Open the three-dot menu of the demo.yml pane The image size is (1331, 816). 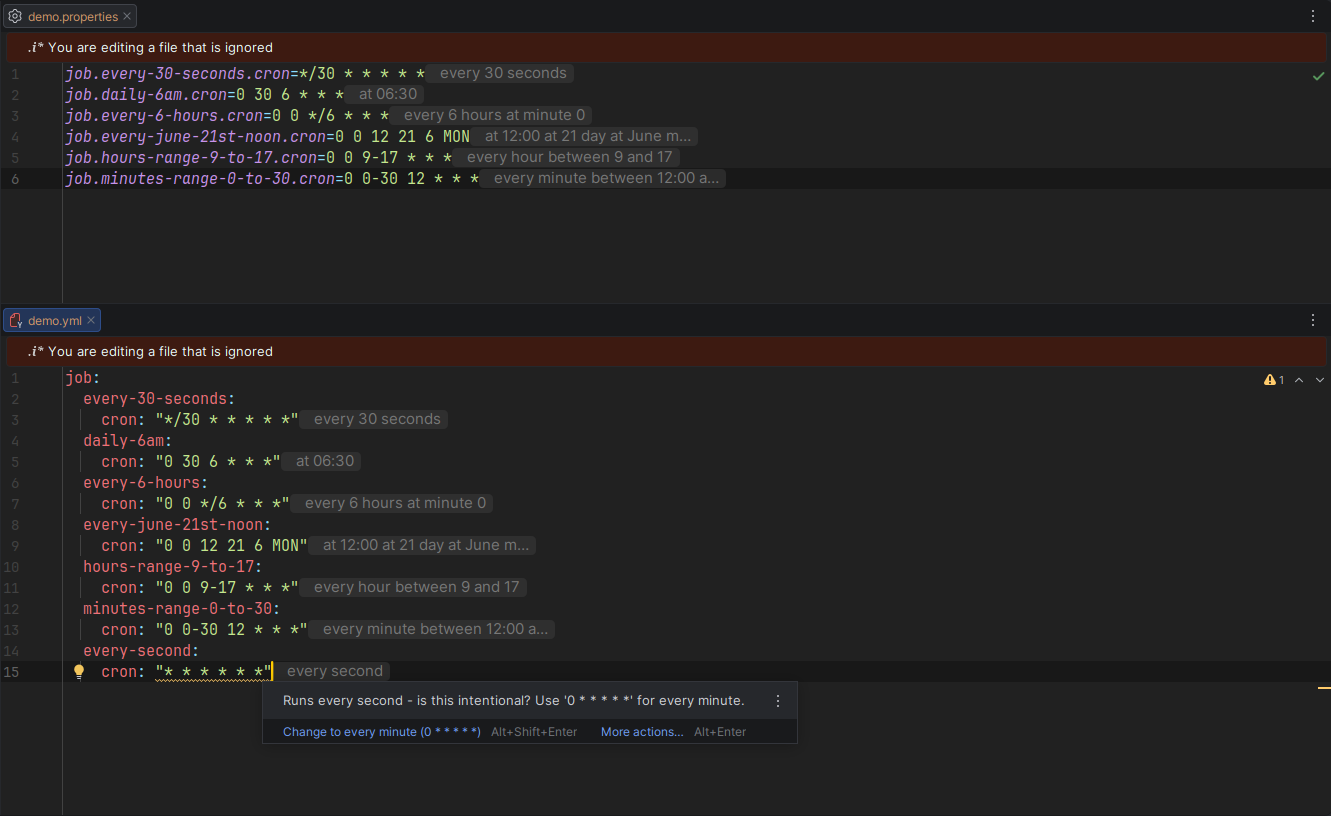pos(1313,320)
